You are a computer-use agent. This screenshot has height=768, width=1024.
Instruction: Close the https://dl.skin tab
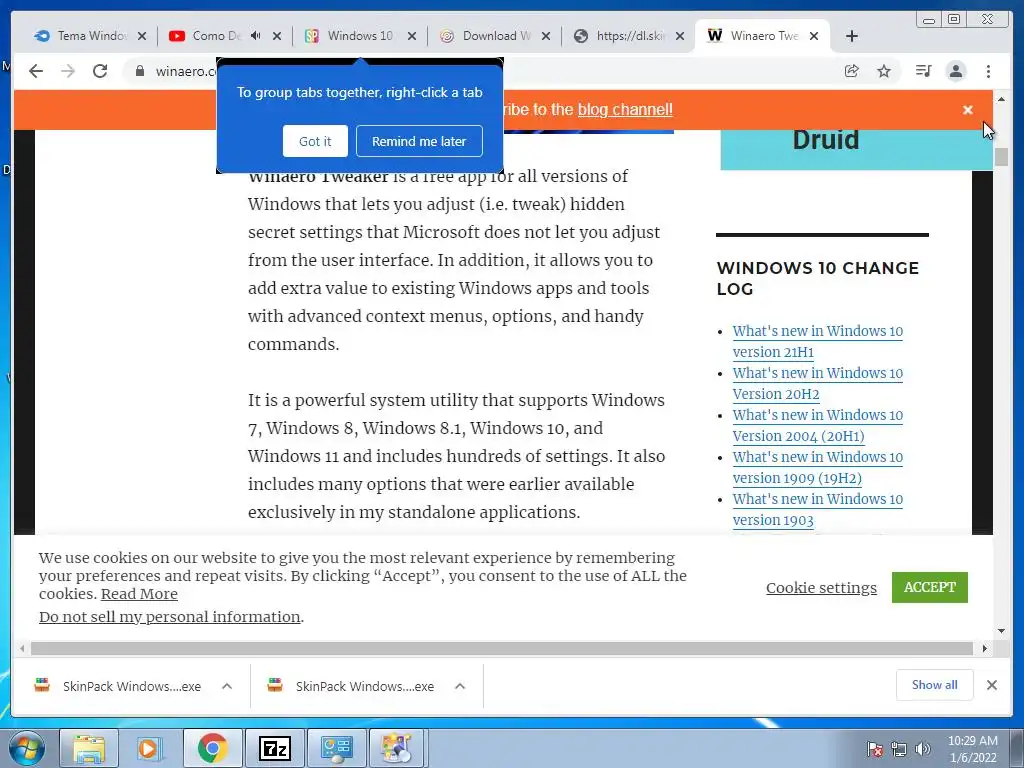tap(680, 36)
